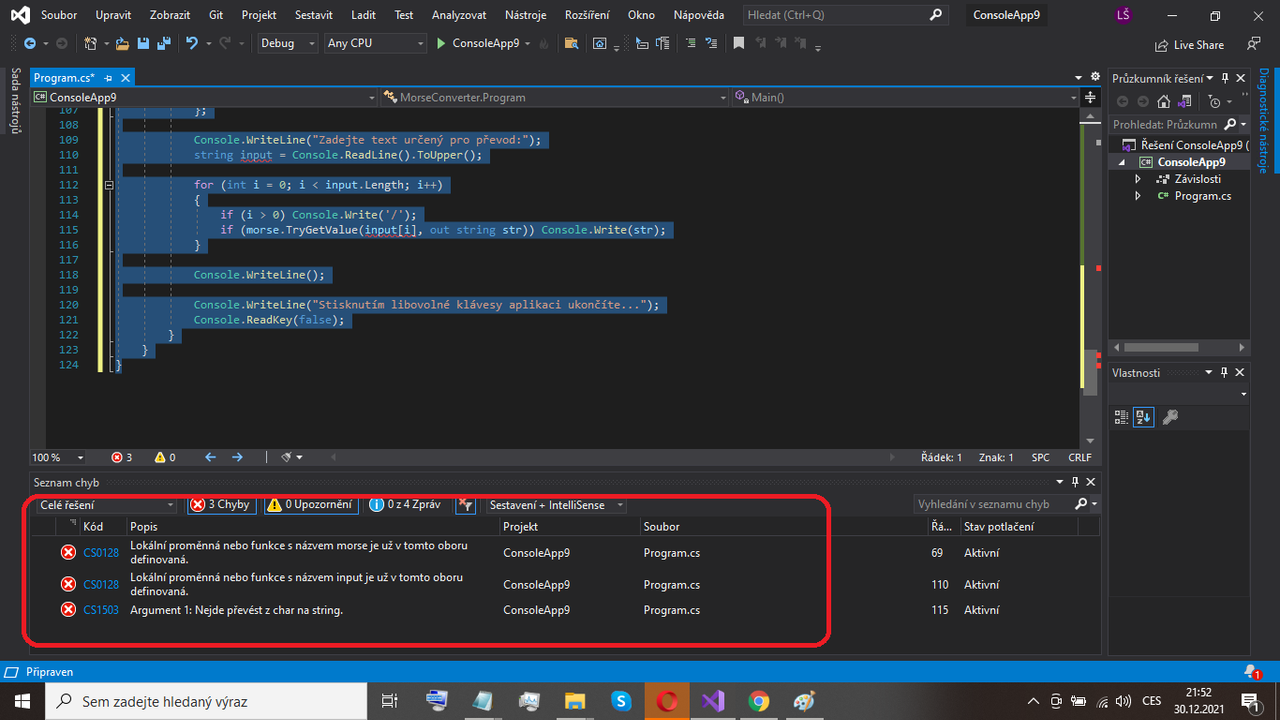Screen dimensions: 1280x720
Task: Select the Program.cs editor tab
Action: point(64,77)
